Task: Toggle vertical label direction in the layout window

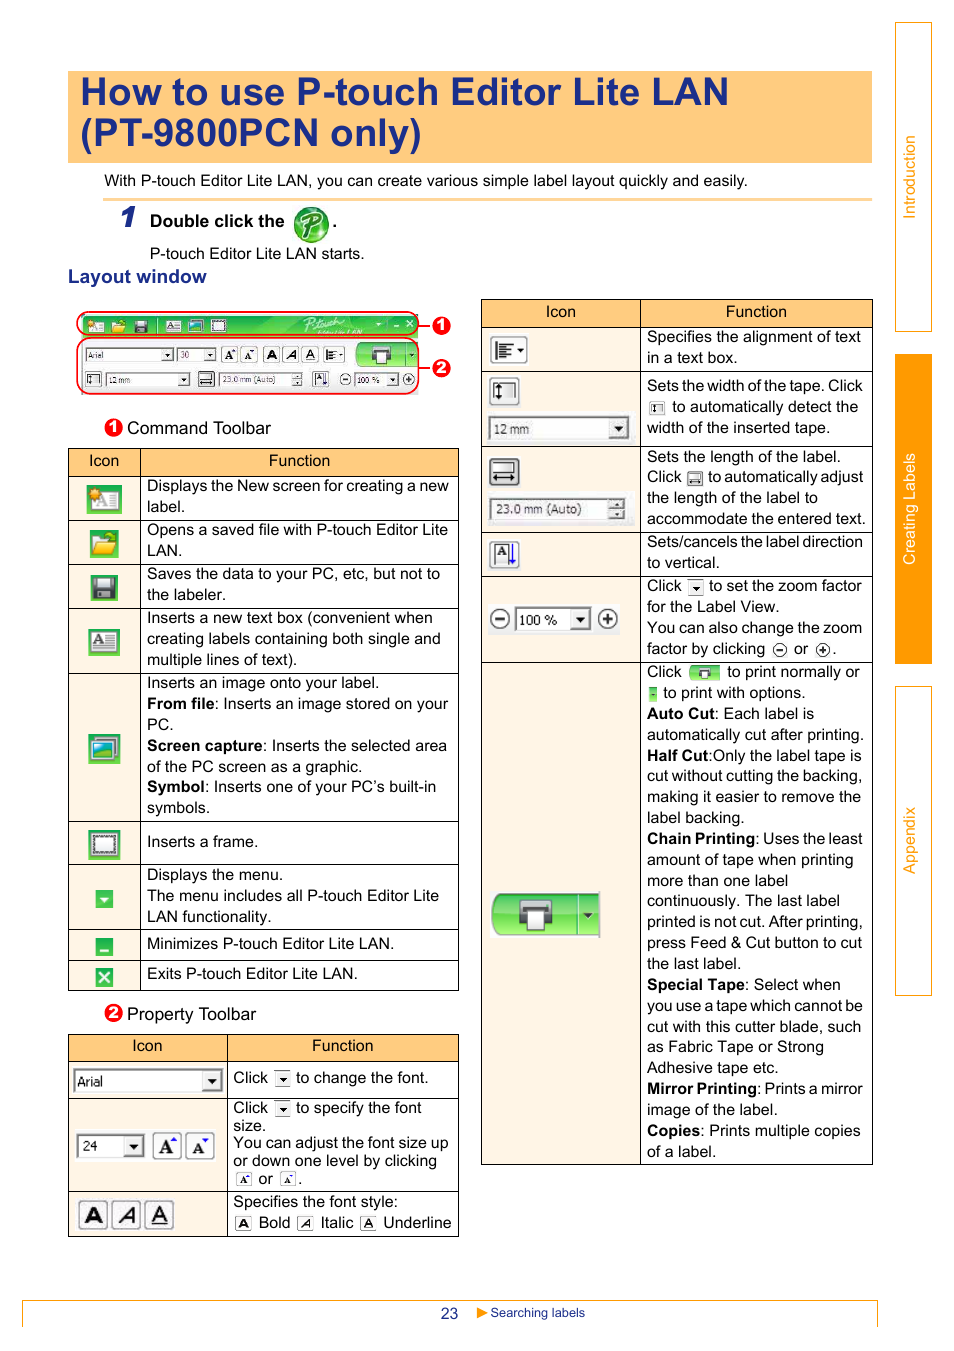Action: [321, 379]
